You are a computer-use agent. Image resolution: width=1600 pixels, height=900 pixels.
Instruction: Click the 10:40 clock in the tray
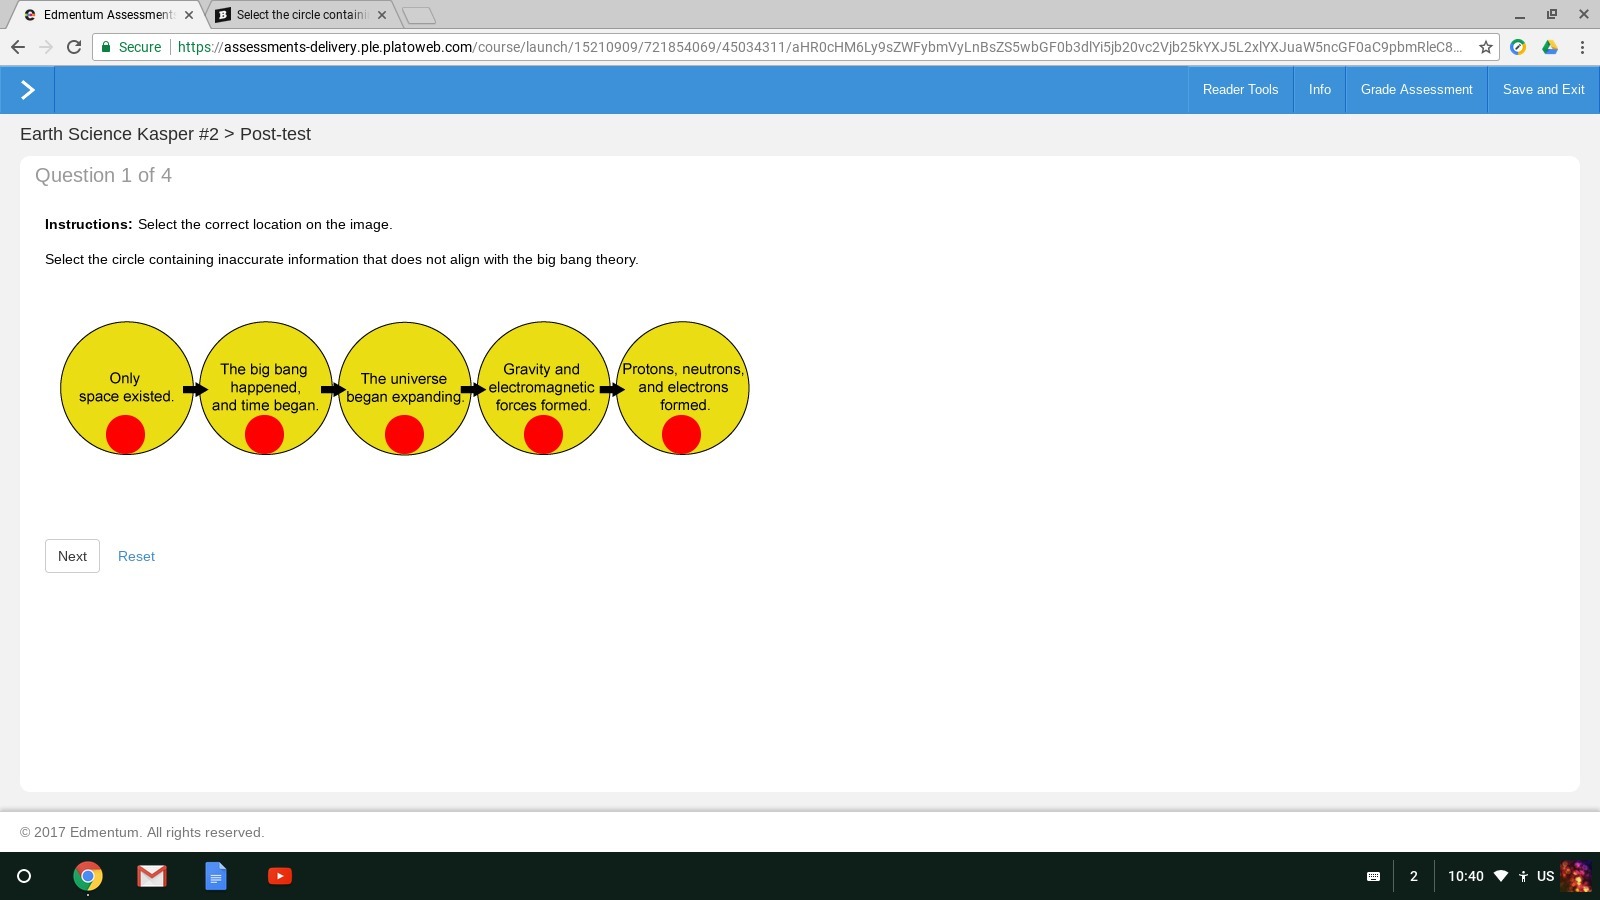pos(1466,876)
